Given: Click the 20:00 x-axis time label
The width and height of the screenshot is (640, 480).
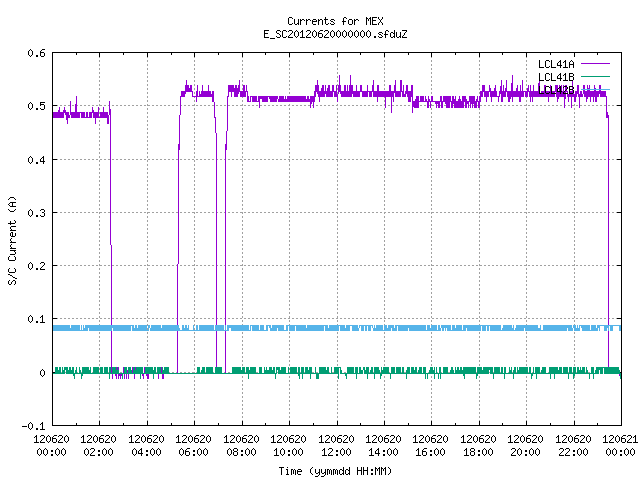Looking at the screenshot, I should (525, 452).
